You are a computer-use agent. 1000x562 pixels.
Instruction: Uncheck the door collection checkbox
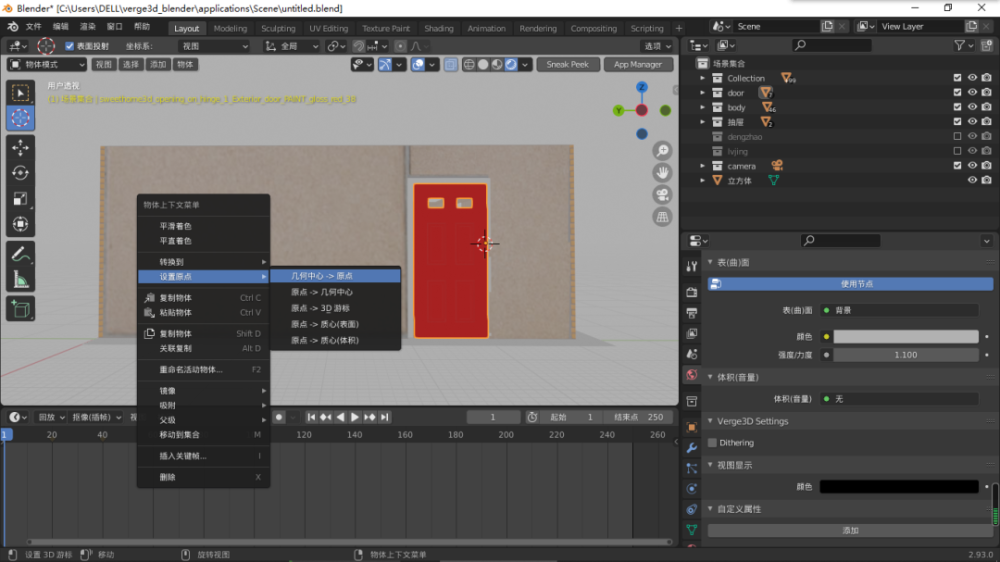[957, 92]
